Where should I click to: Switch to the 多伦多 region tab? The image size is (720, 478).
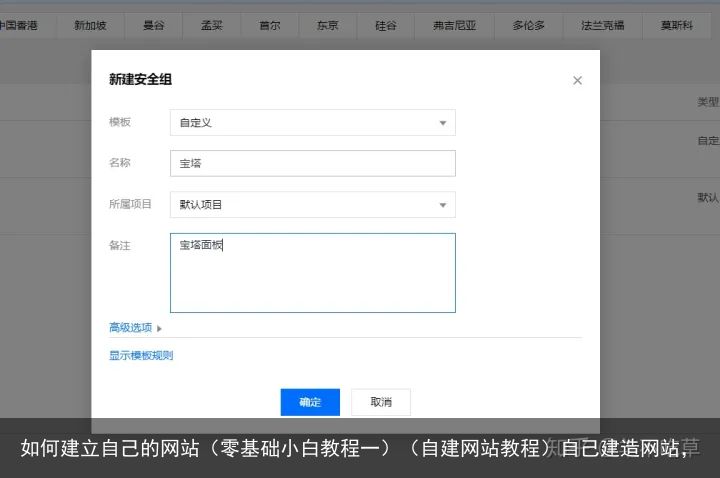(x=529, y=26)
